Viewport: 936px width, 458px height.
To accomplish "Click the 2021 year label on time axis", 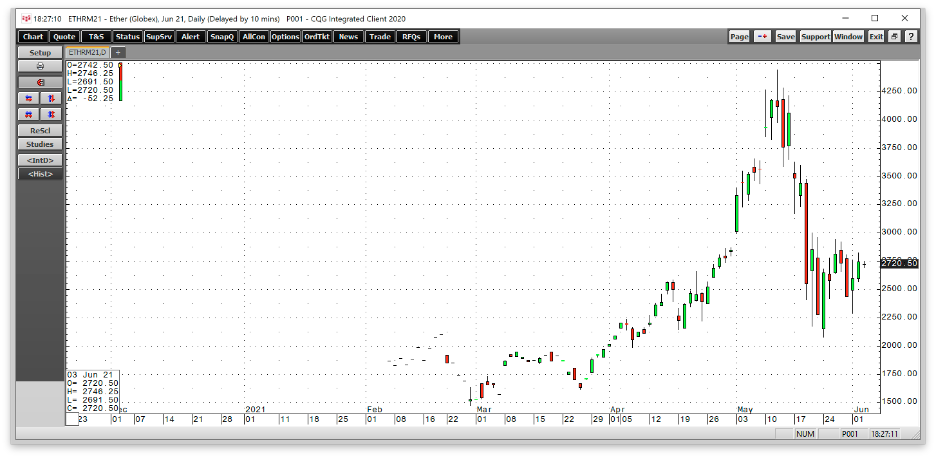I will 255,410.
